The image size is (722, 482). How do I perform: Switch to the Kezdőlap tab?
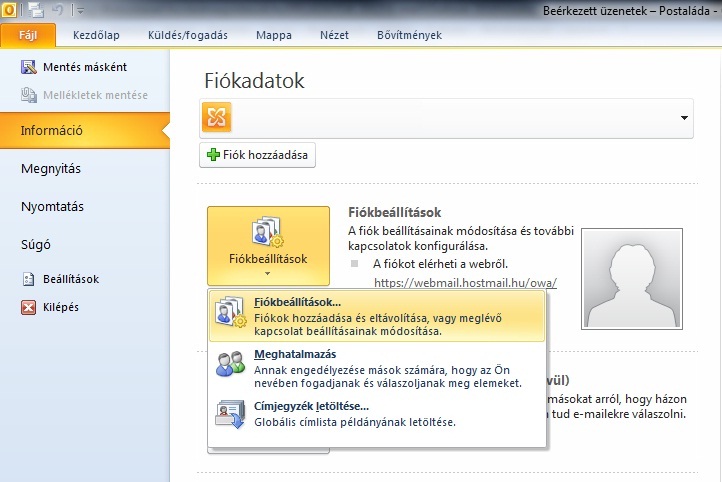point(96,35)
